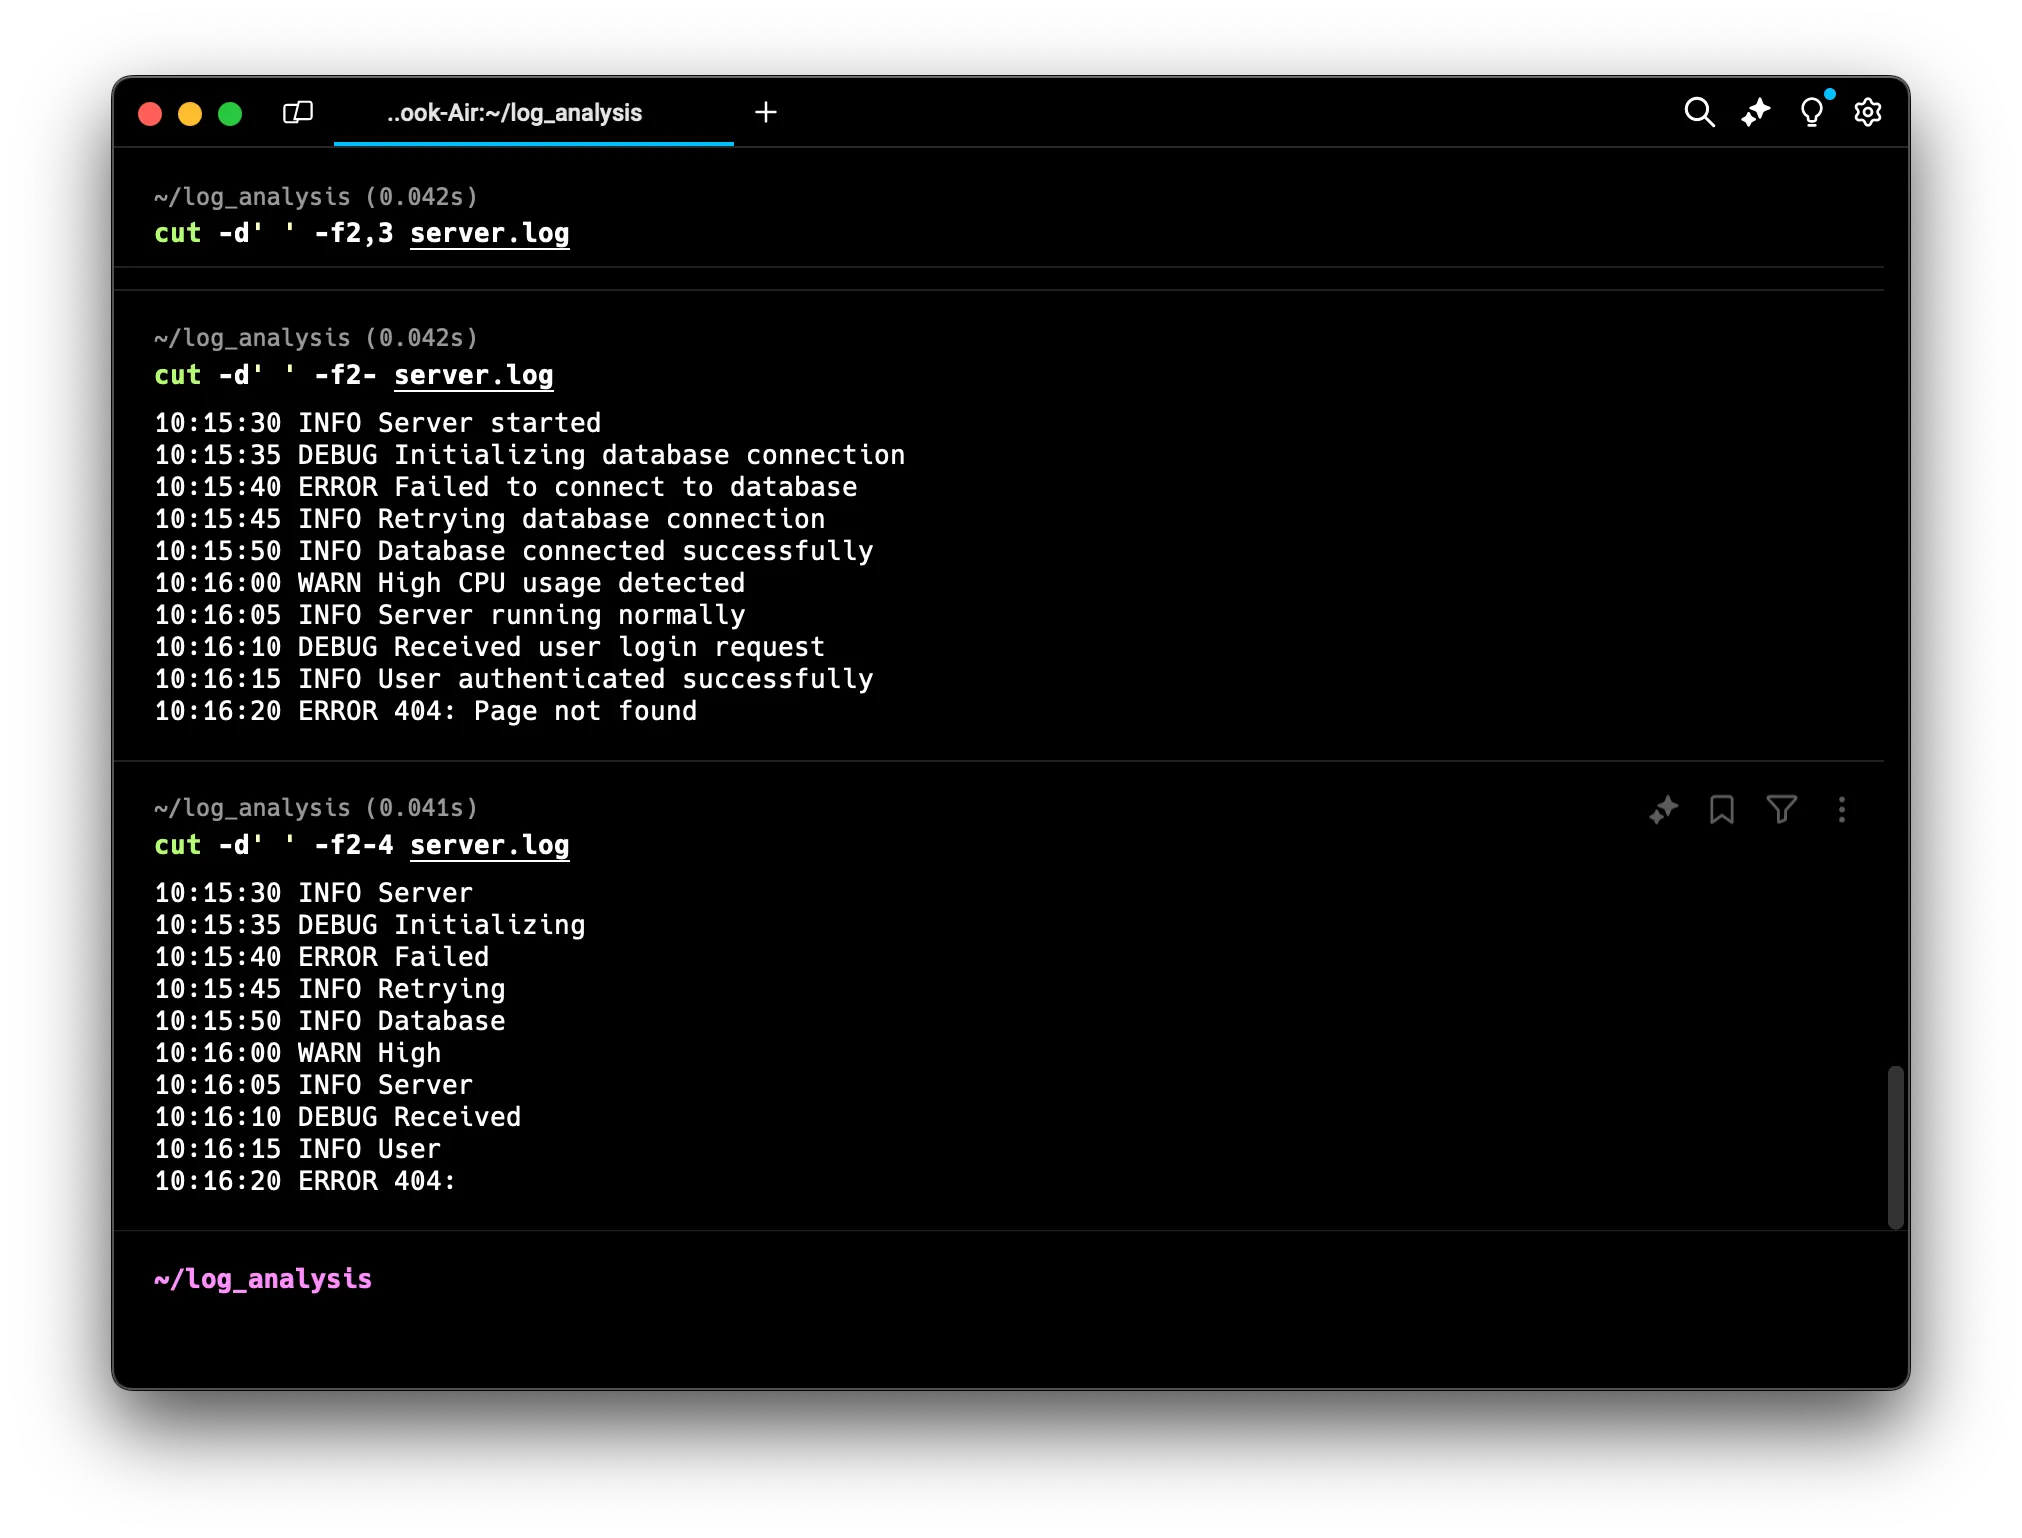Open new tab with plus button
2022x1538 pixels.
766,112
